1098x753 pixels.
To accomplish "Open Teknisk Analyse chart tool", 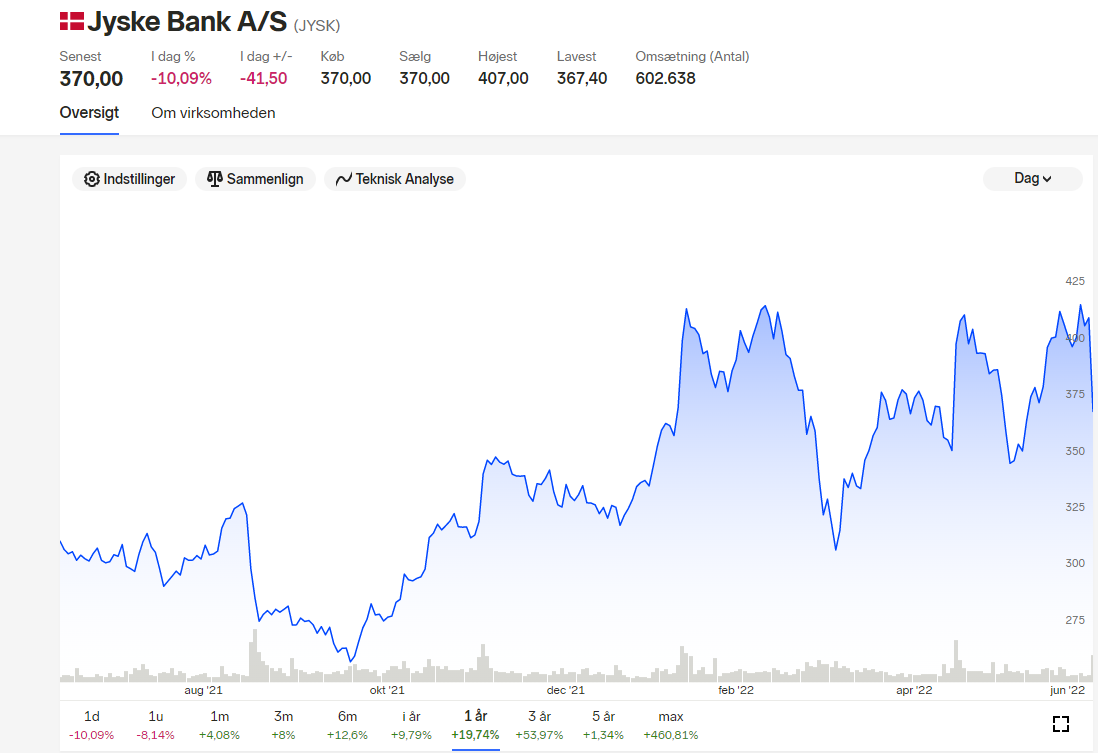I will 395,179.
